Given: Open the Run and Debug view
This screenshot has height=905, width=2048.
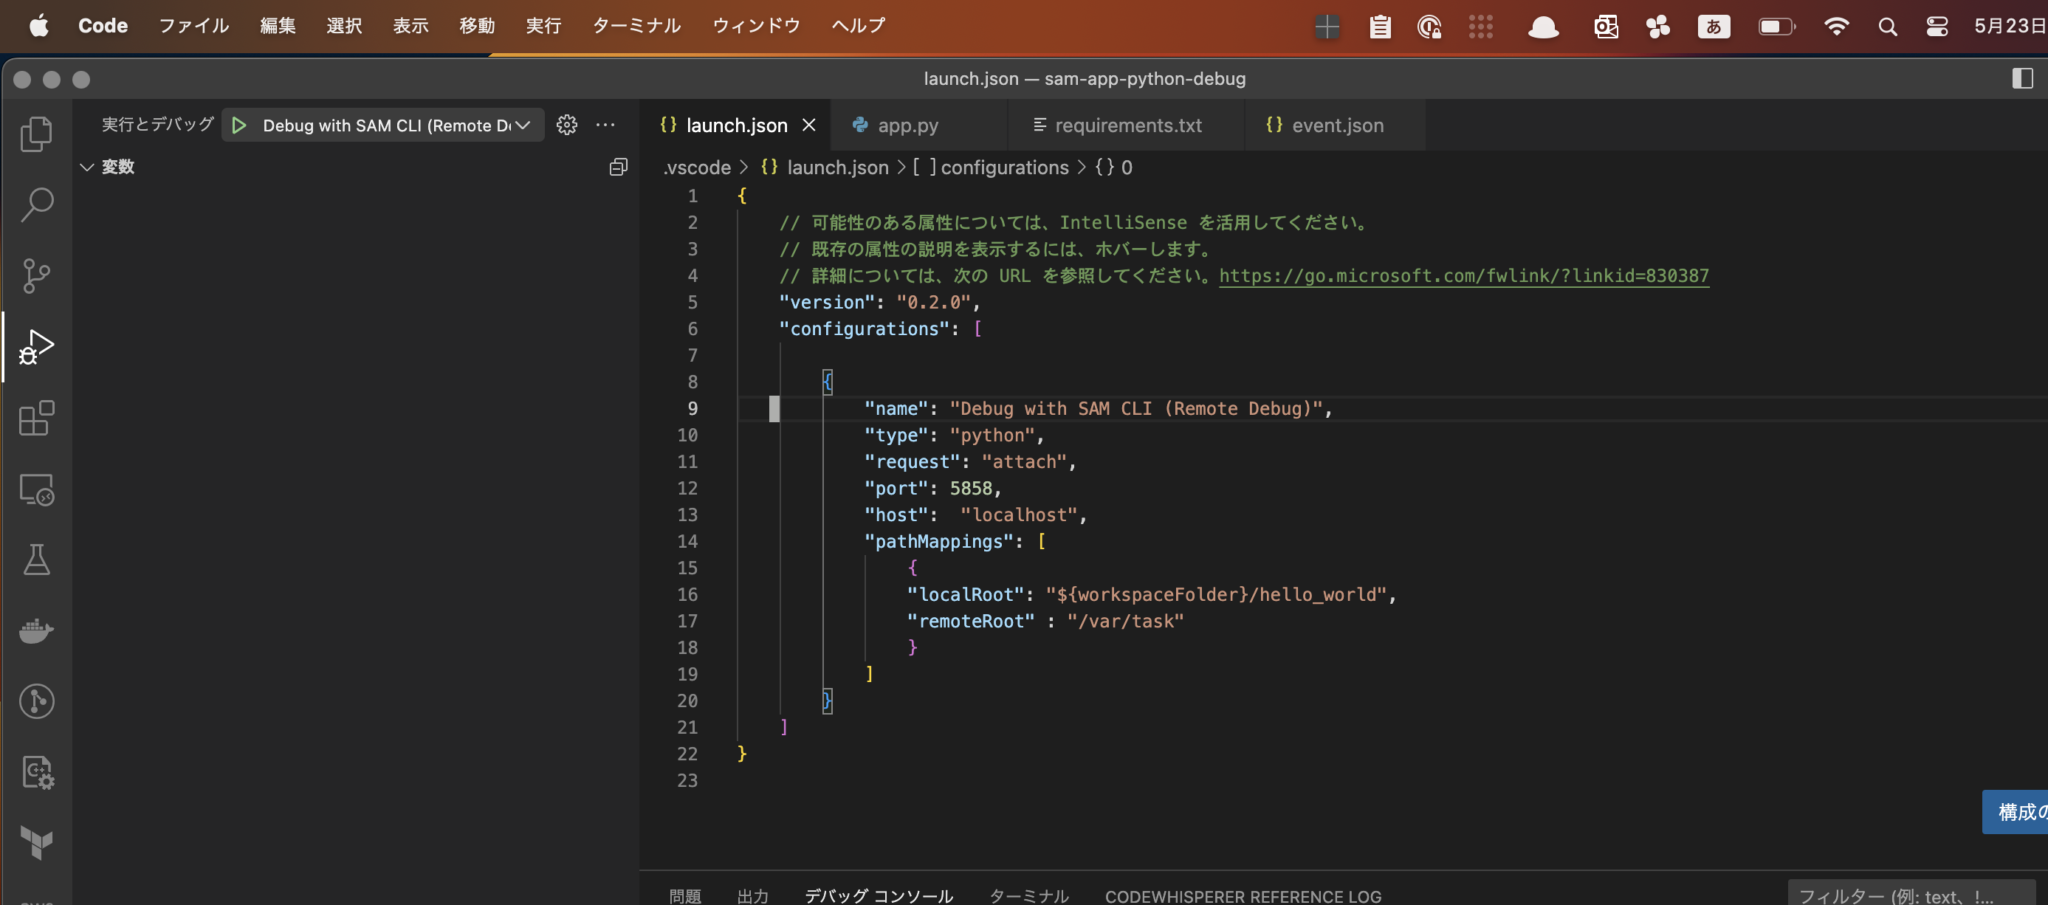Looking at the screenshot, I should point(36,346).
